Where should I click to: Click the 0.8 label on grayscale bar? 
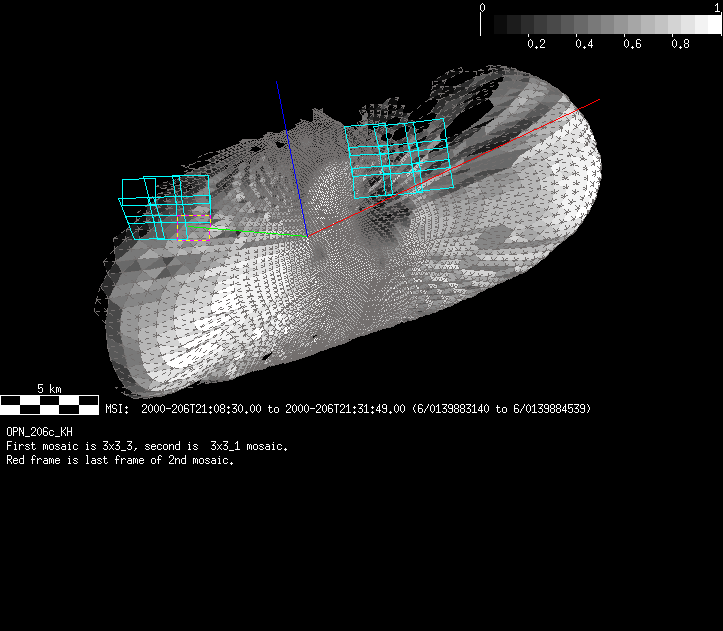point(680,44)
